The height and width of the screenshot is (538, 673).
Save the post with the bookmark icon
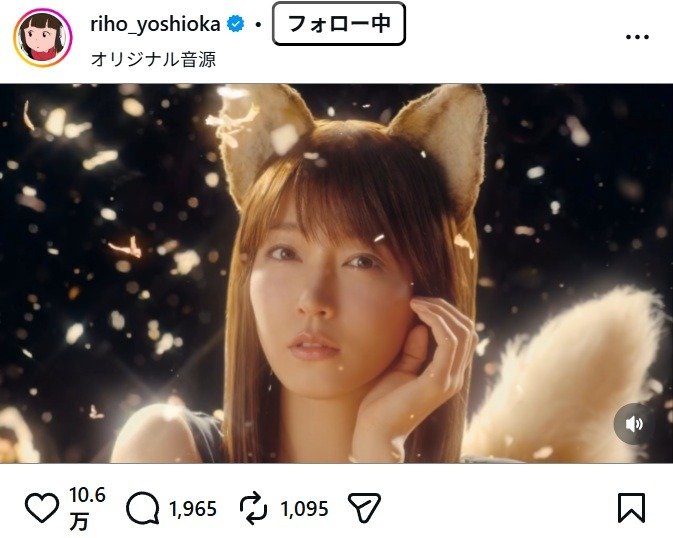point(631,508)
